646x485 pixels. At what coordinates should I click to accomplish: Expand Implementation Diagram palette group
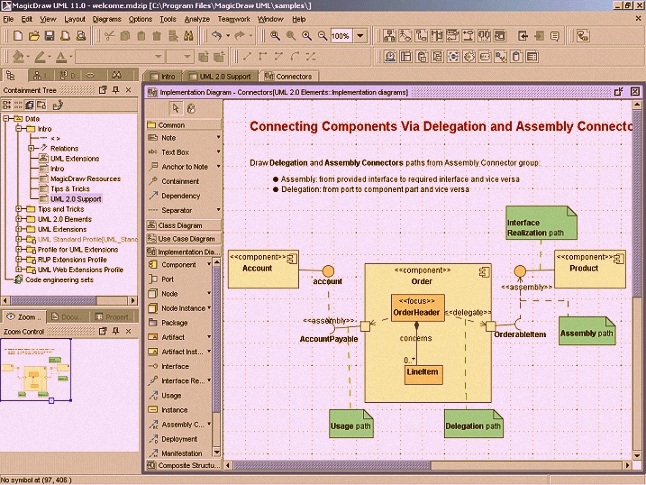pyautogui.click(x=184, y=252)
